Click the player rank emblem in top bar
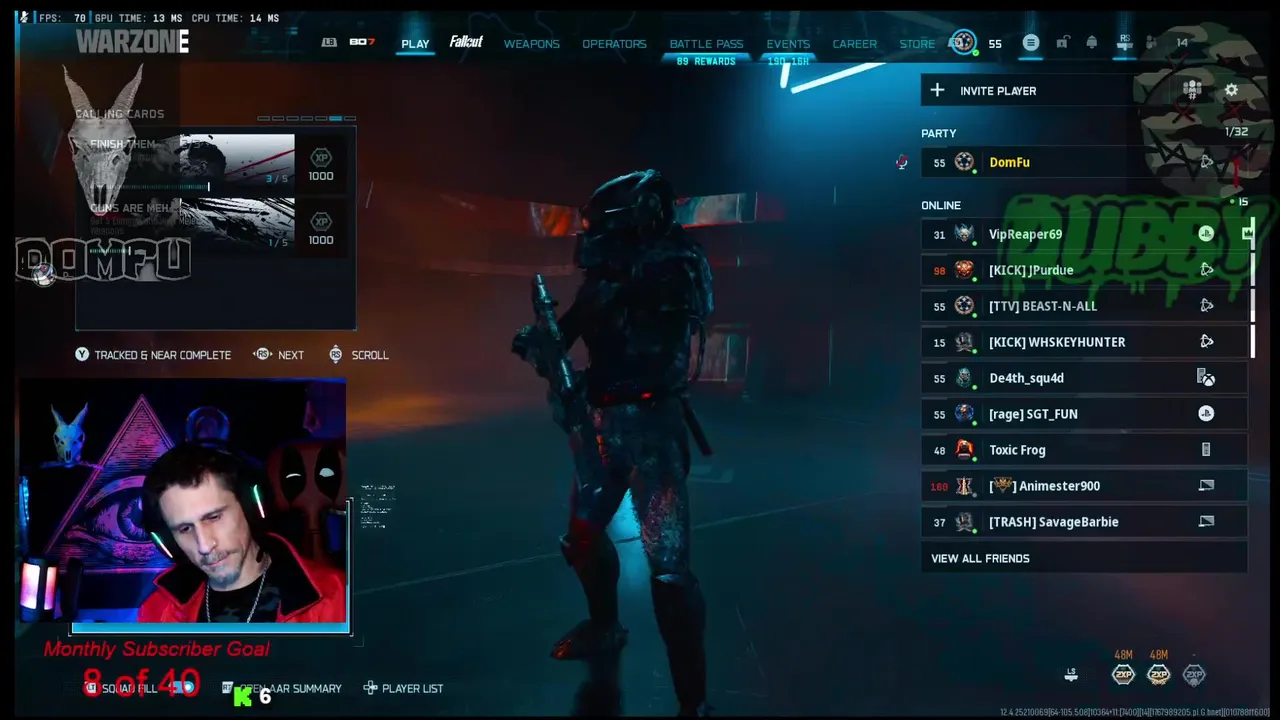Image resolution: width=1280 pixels, height=720 pixels. click(x=963, y=42)
